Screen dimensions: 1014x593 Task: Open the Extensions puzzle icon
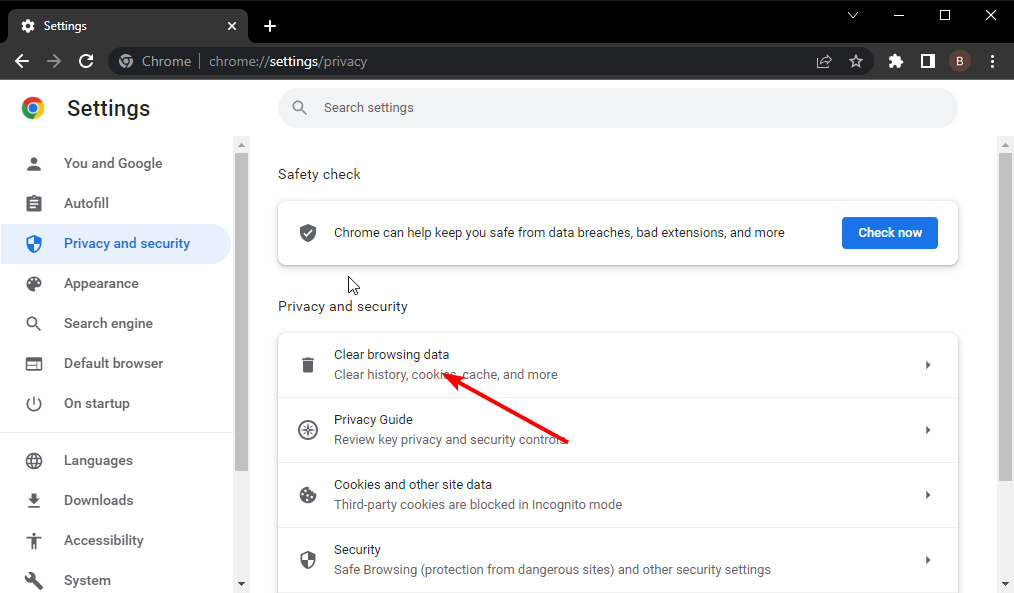[x=896, y=61]
